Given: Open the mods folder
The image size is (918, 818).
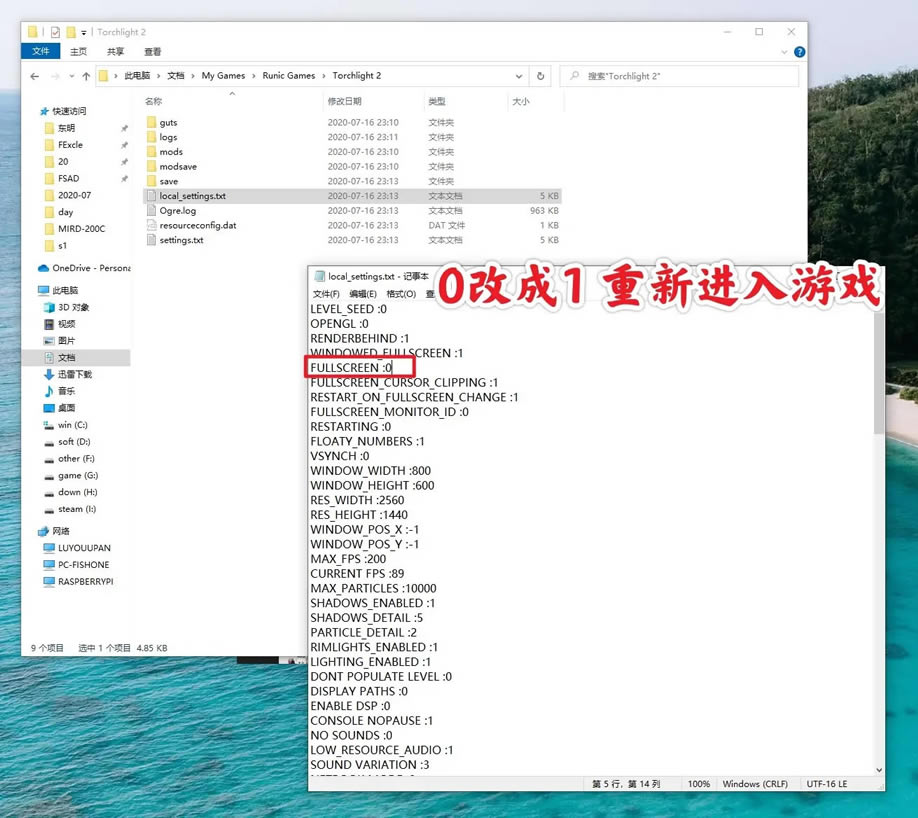Looking at the screenshot, I should [x=171, y=152].
